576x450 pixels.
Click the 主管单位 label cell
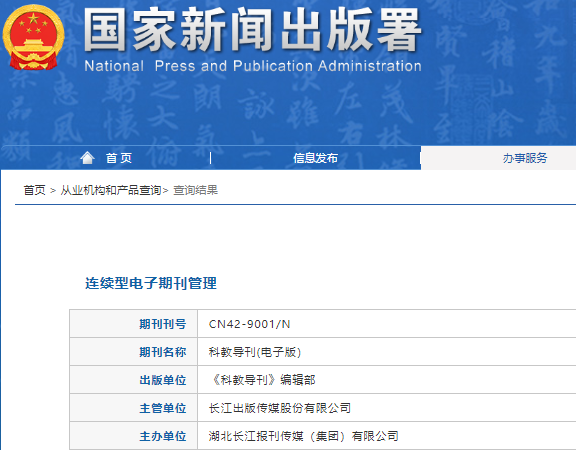coord(134,408)
